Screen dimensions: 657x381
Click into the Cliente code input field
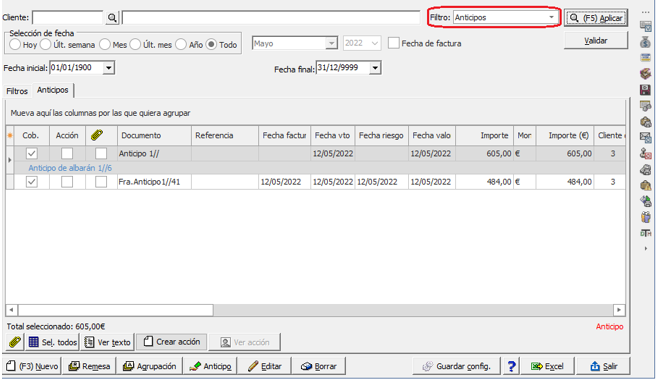(67, 17)
